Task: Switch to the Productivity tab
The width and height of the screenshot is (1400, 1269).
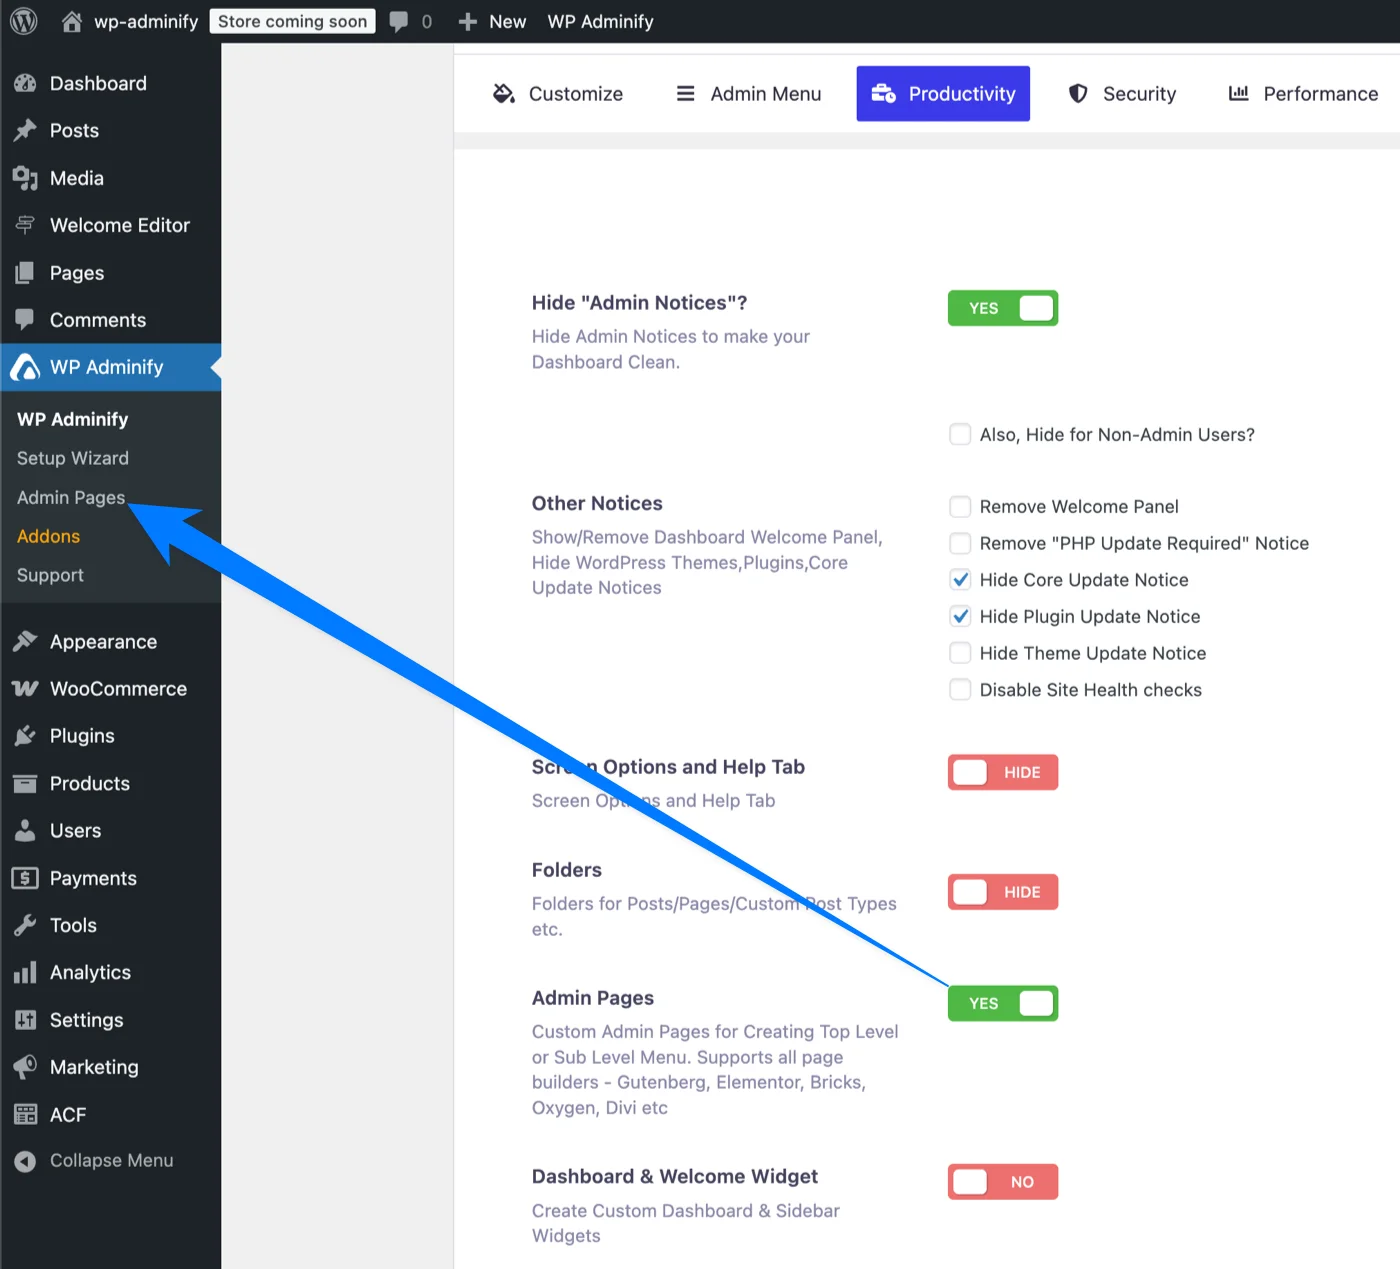Action: [x=943, y=94]
